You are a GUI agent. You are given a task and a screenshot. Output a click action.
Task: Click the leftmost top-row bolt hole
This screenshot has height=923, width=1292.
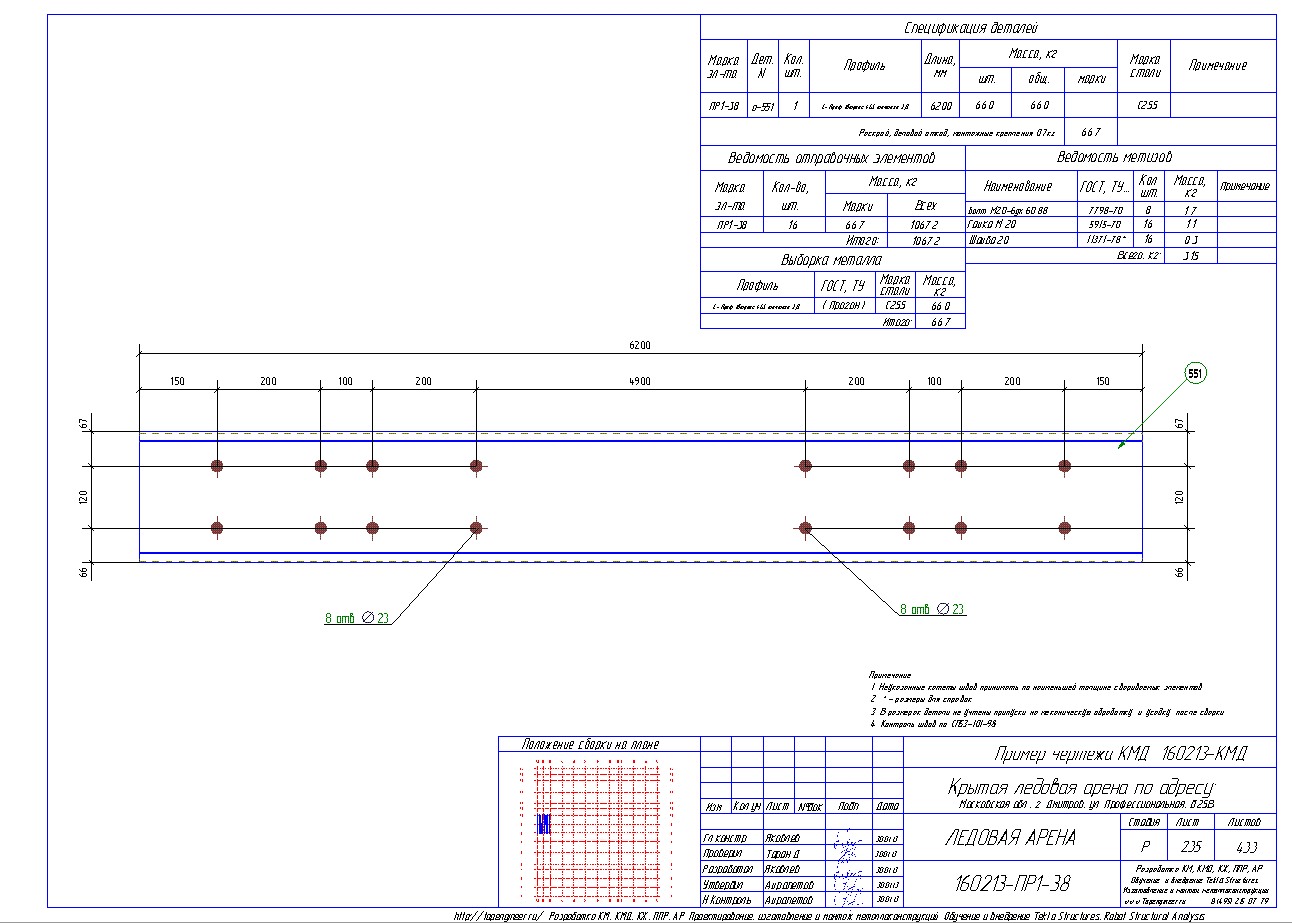coord(217,466)
